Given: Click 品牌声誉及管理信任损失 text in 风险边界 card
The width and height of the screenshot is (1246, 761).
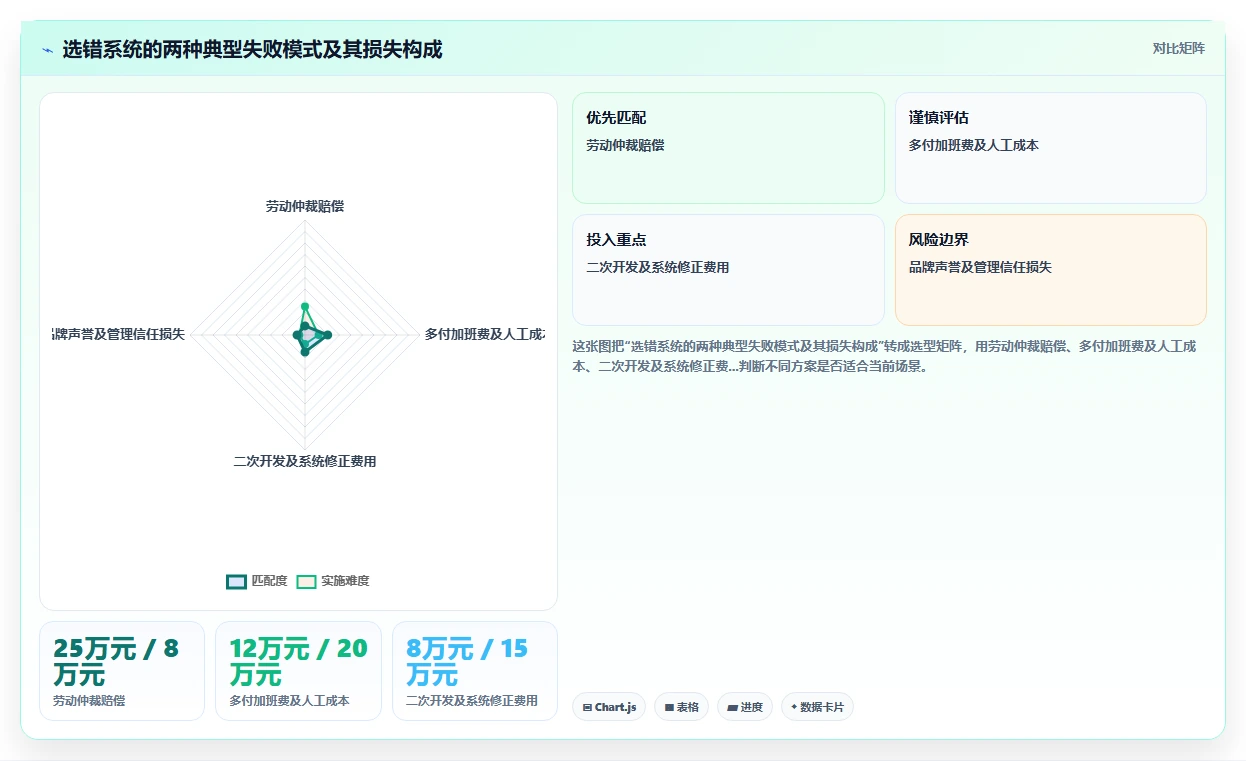Looking at the screenshot, I should pos(980,267).
